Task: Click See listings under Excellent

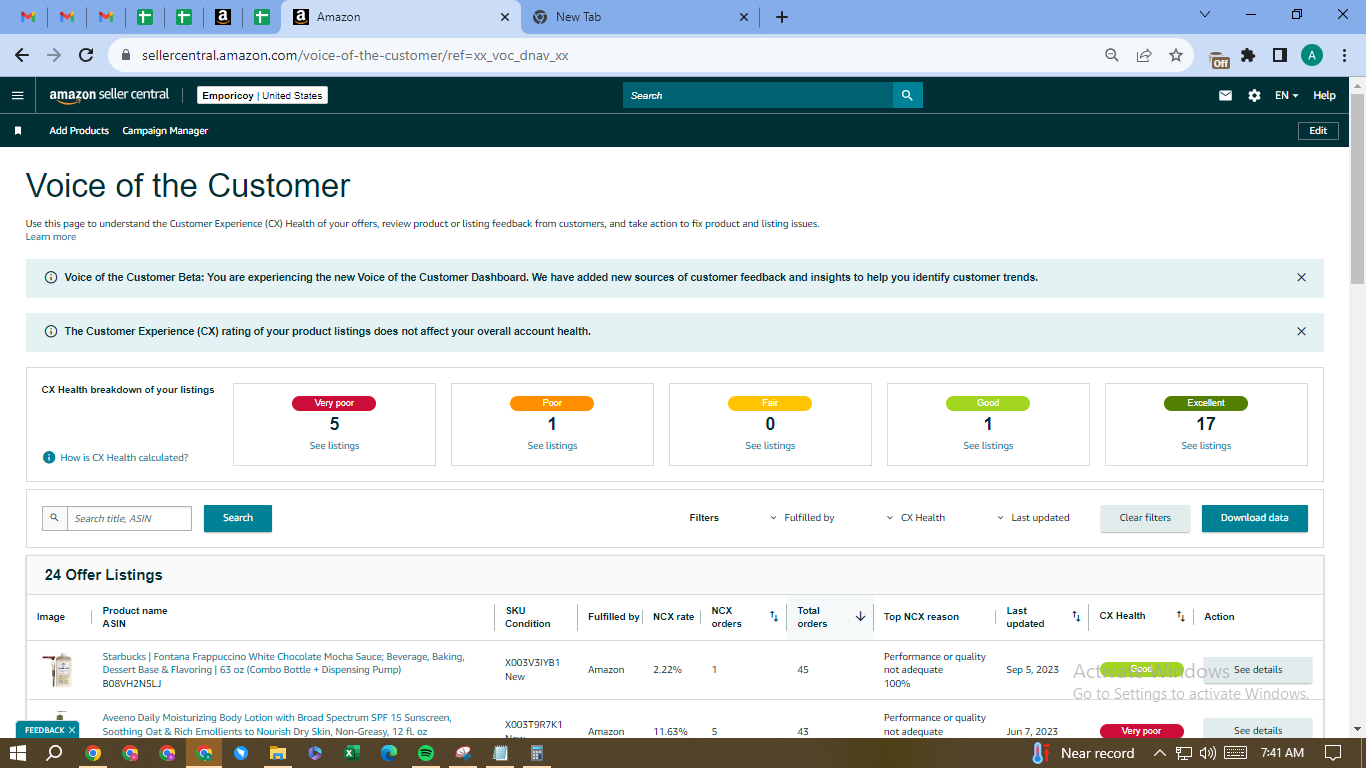Action: click(x=1206, y=446)
